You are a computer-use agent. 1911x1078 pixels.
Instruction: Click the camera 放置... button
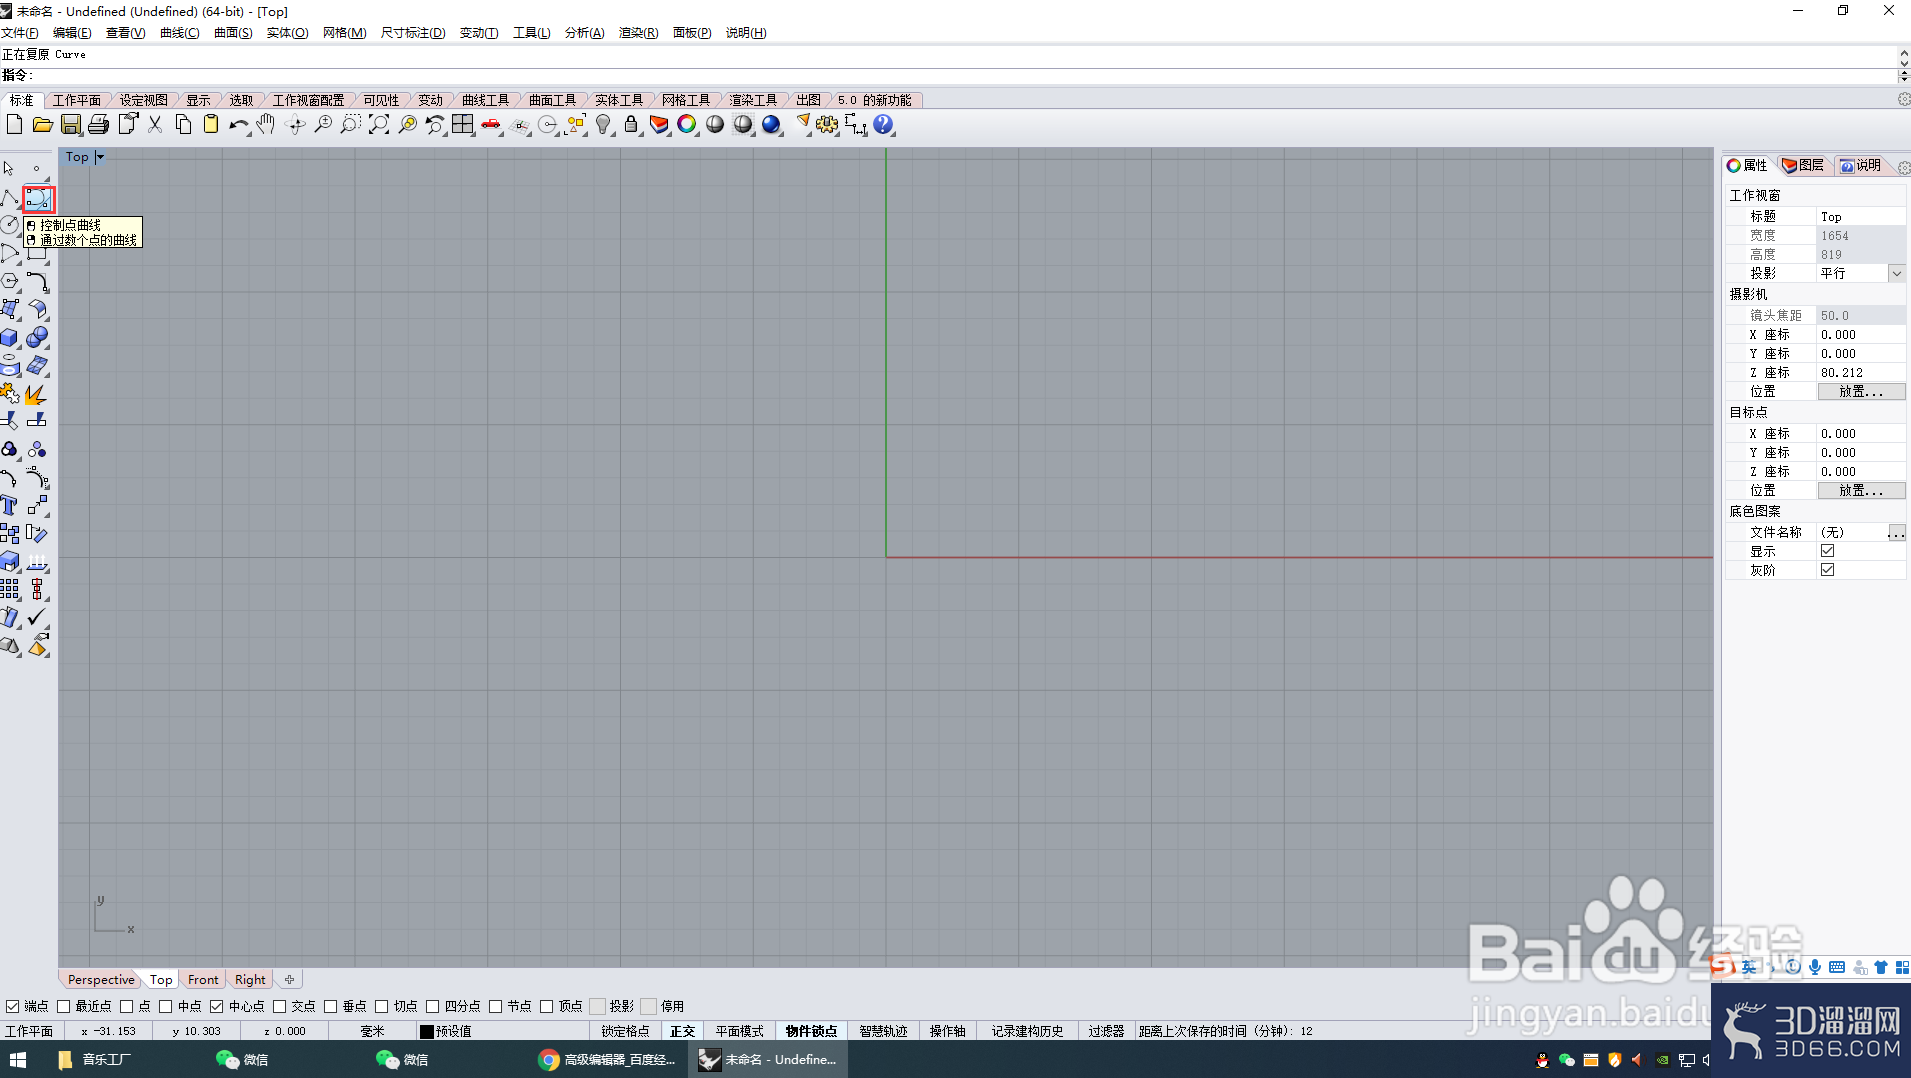click(x=1860, y=392)
